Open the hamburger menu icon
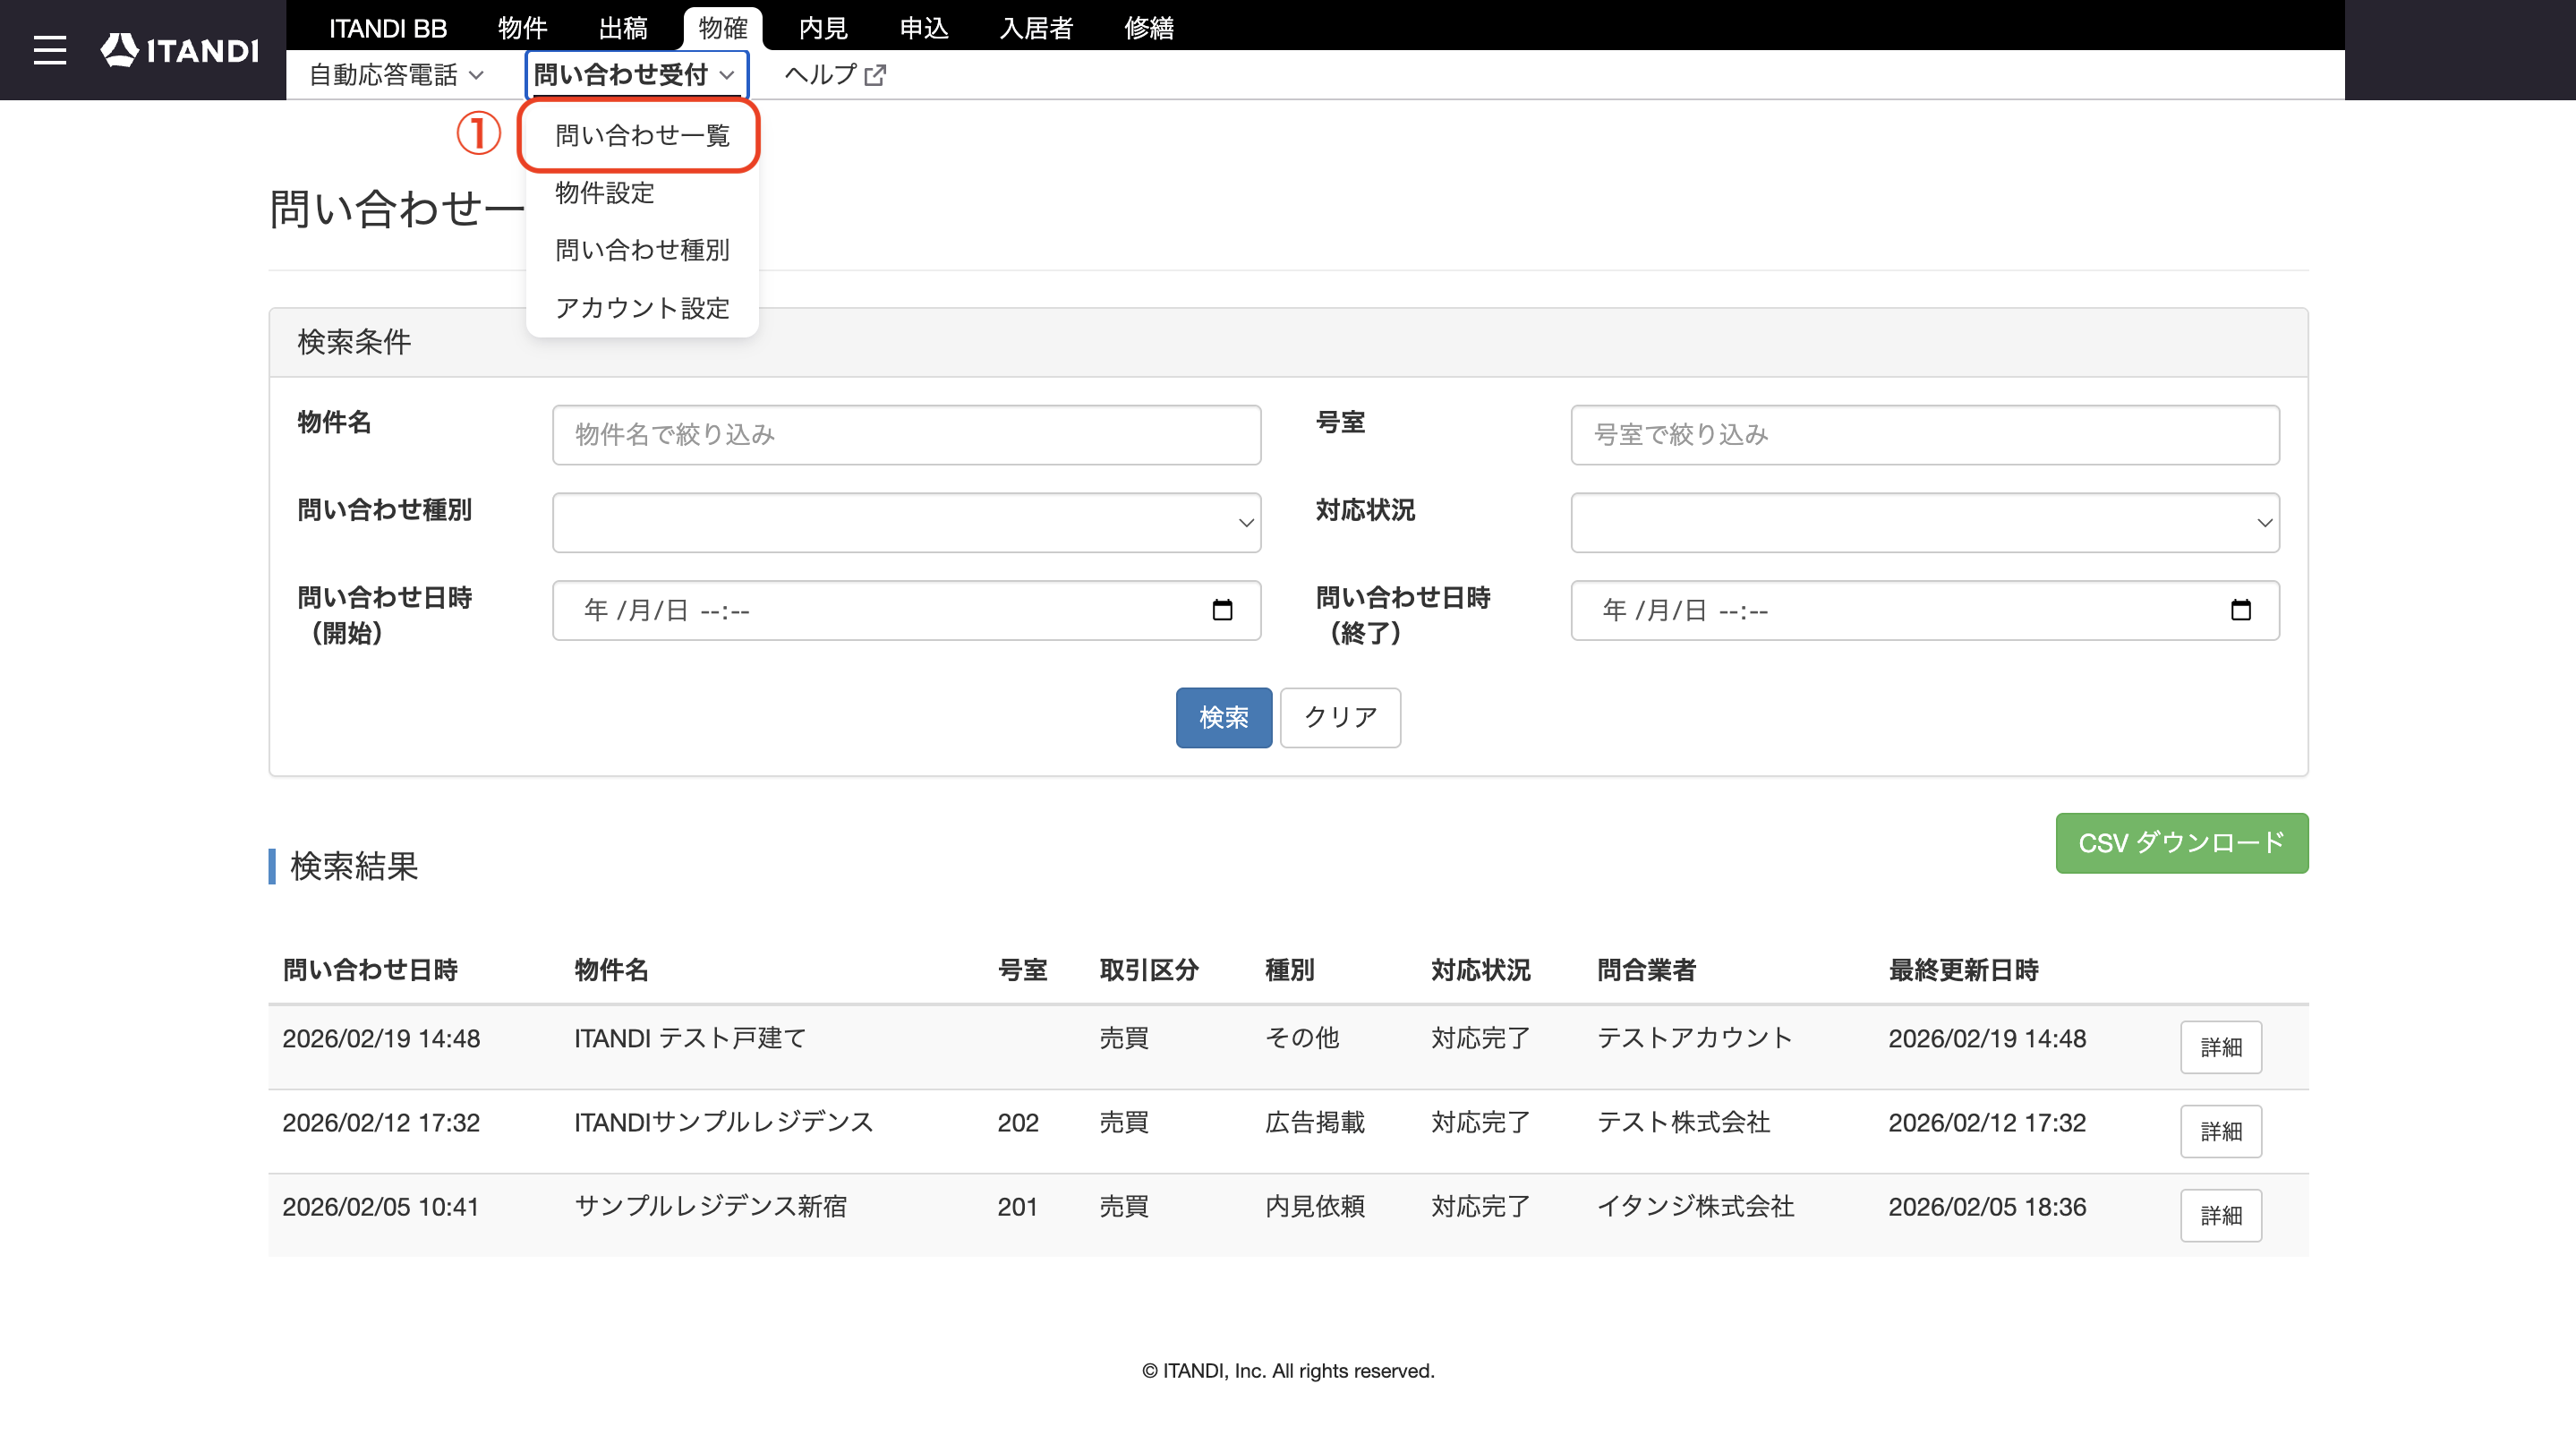Viewport: 2576px width, 1452px height. pos(50,50)
